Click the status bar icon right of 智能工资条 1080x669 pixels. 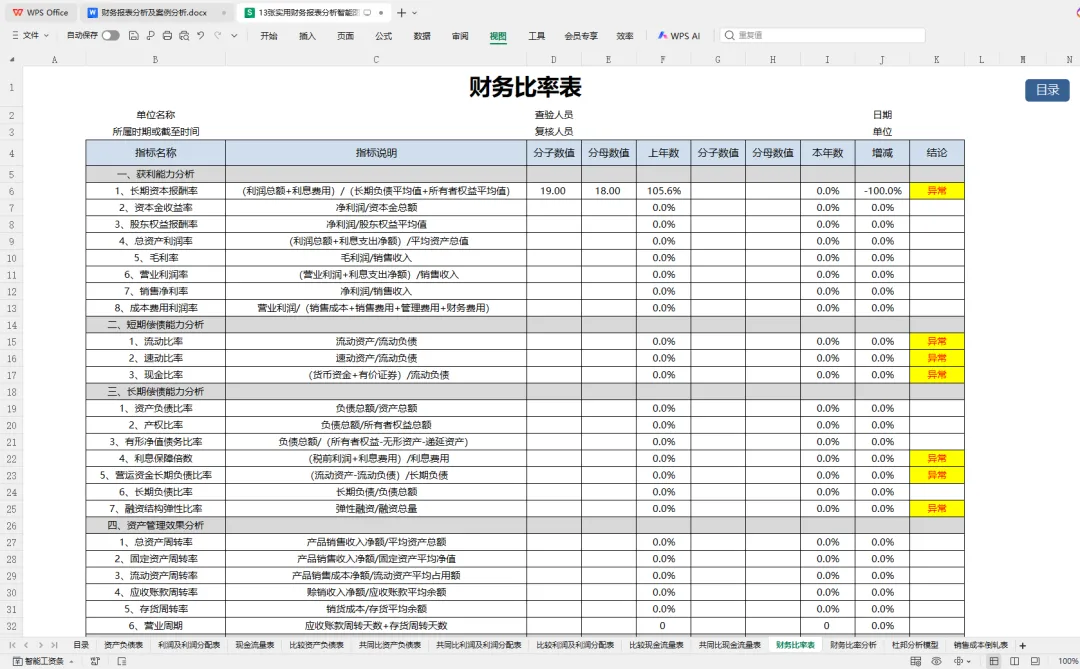click(x=95, y=661)
